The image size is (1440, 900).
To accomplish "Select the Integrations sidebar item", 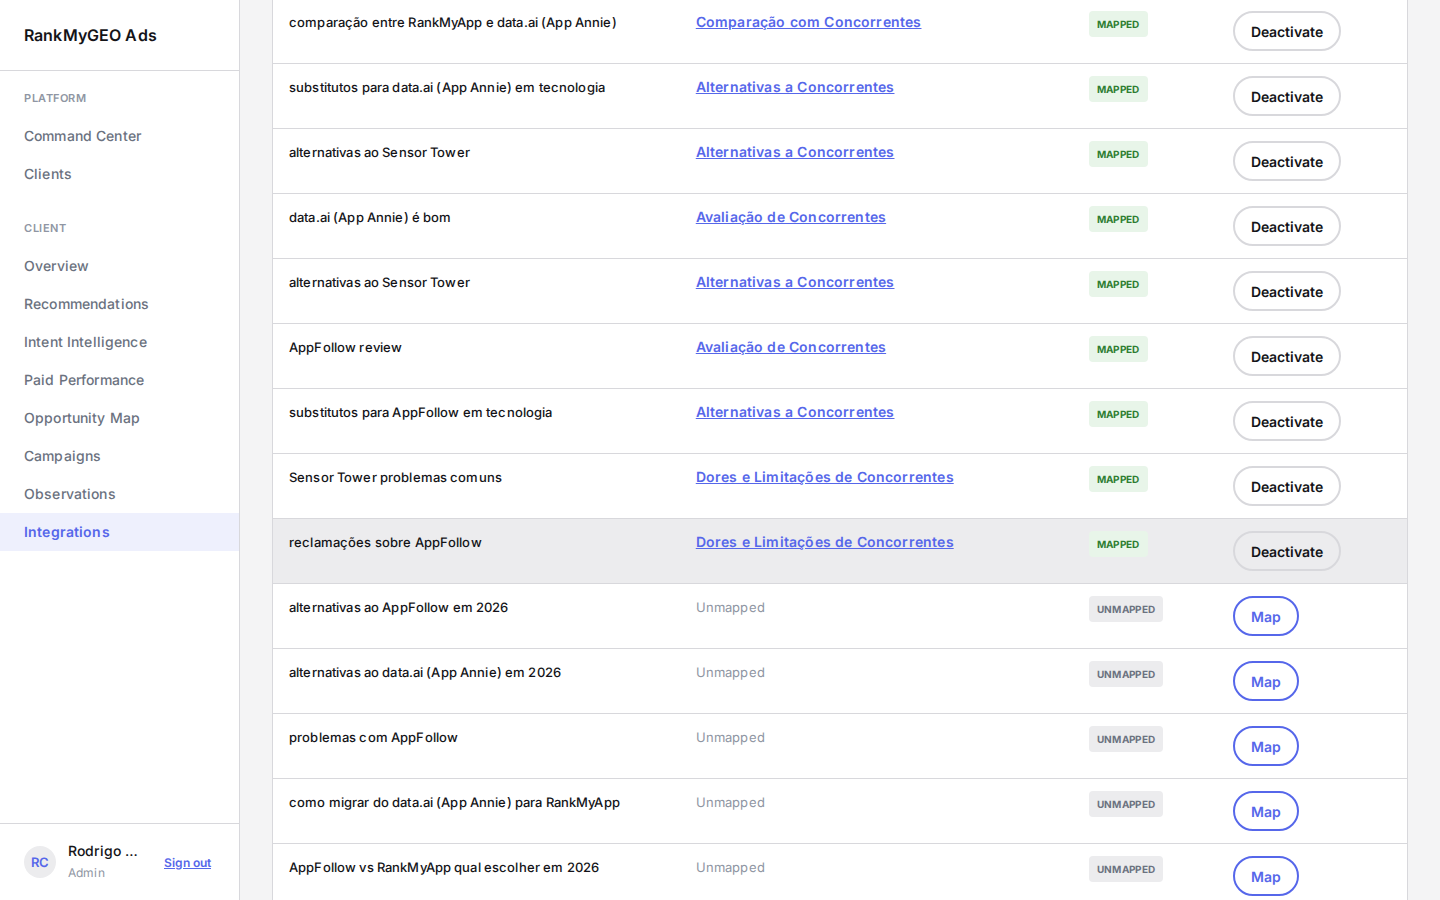I will click(x=120, y=532).
